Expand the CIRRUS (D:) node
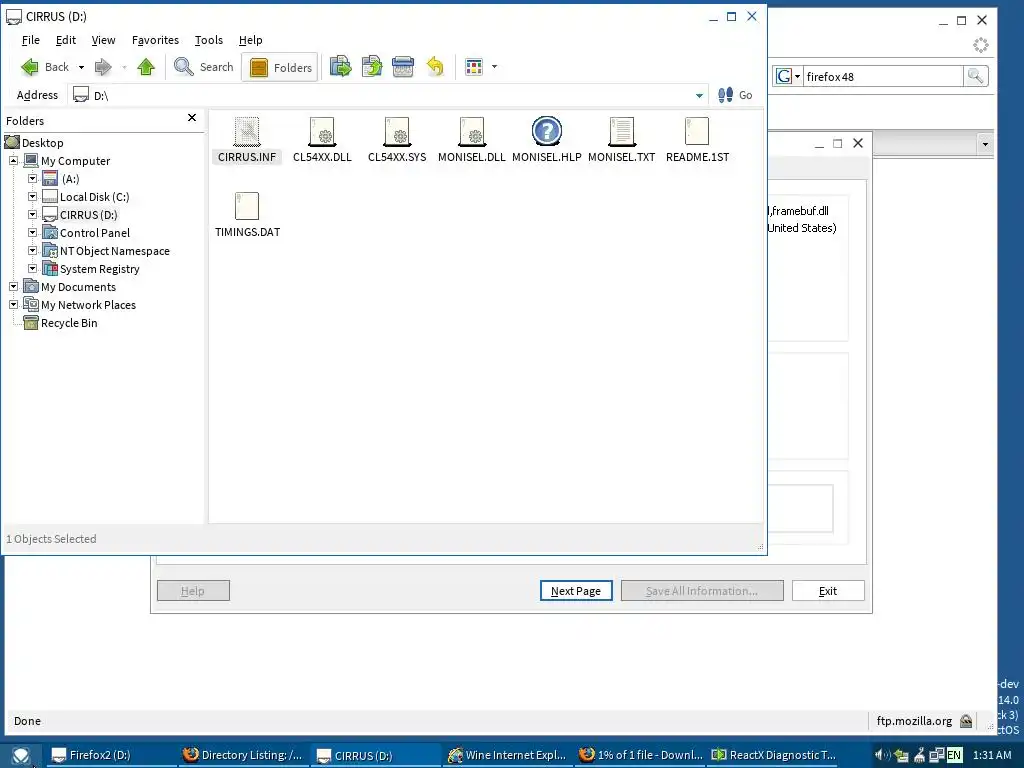Viewport: 1024px width, 768px height. click(32, 214)
